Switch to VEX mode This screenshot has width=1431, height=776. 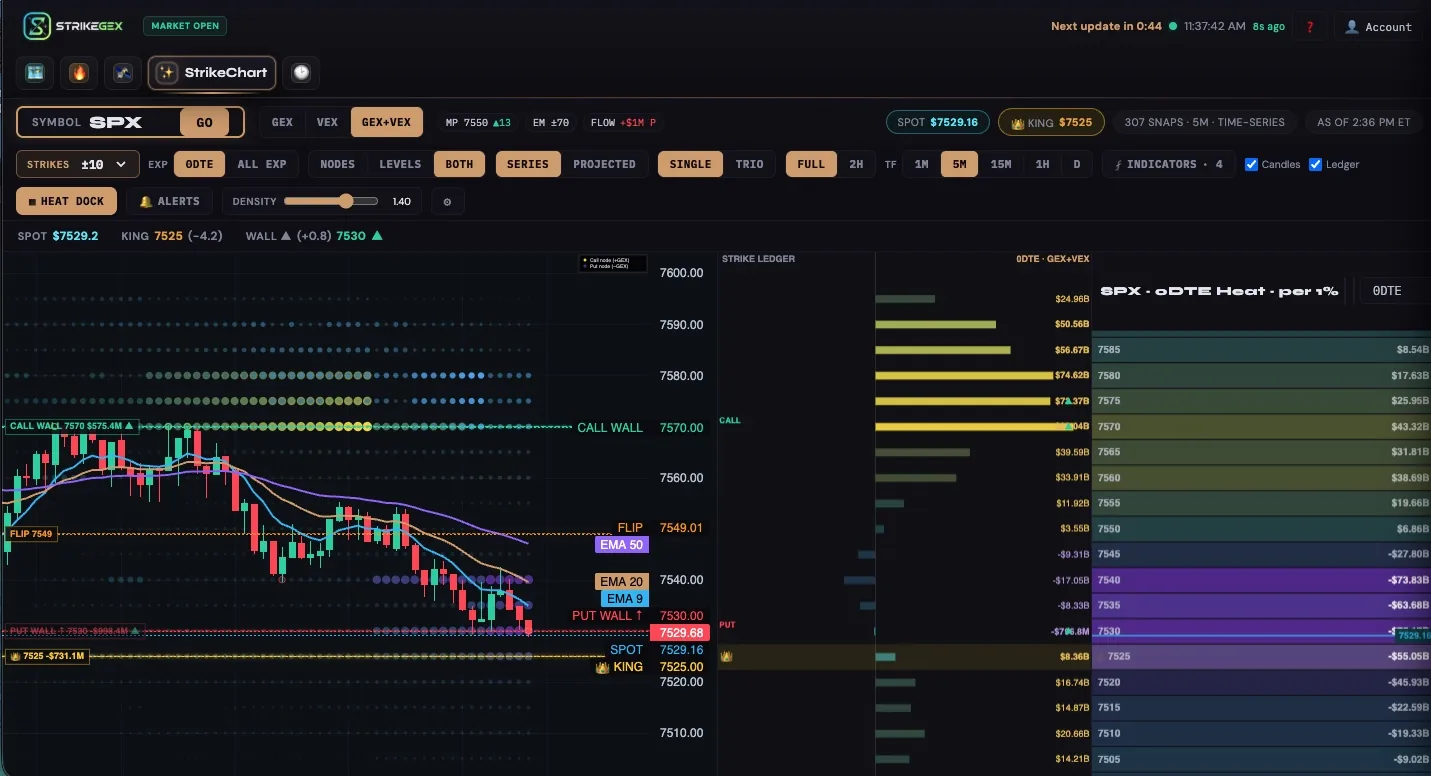(327, 122)
